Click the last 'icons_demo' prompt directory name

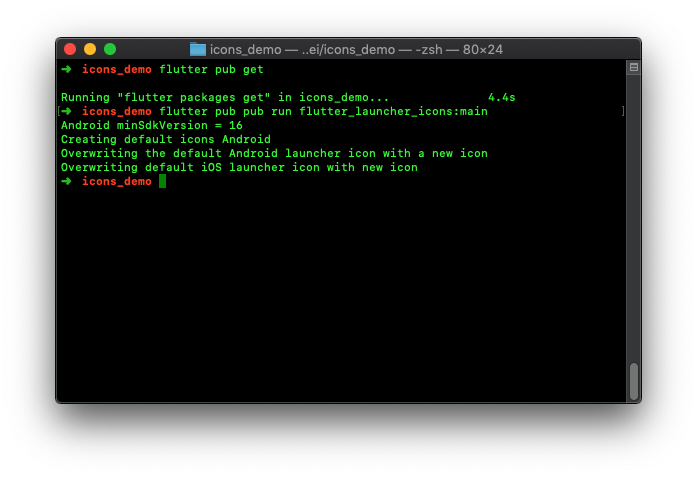tap(117, 181)
